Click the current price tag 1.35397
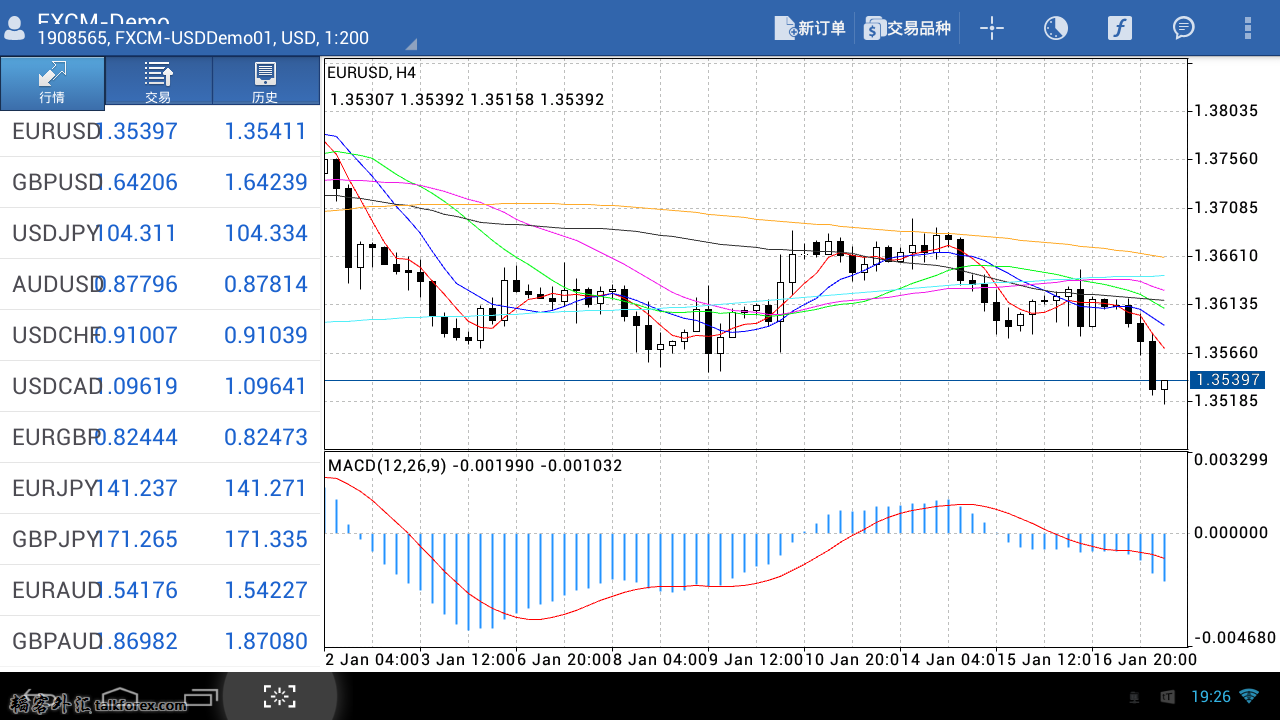This screenshot has width=1280, height=720. [1226, 380]
